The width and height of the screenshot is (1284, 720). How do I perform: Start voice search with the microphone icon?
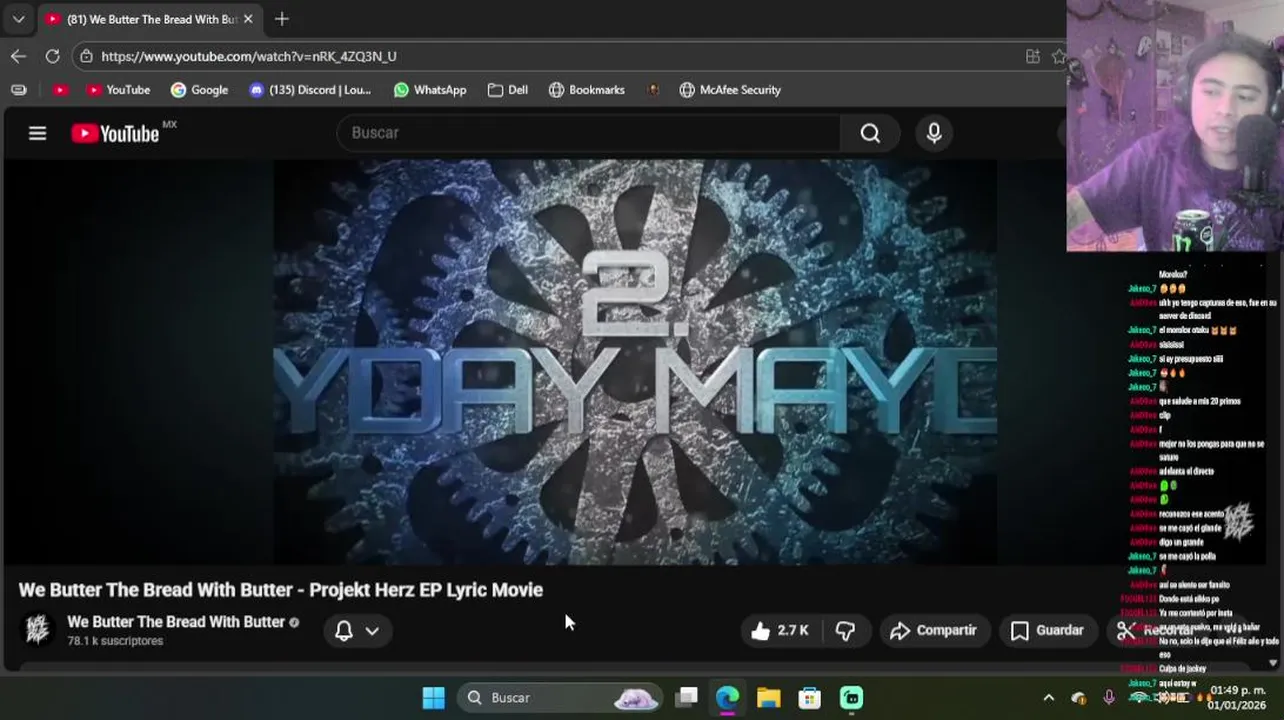[x=934, y=133]
